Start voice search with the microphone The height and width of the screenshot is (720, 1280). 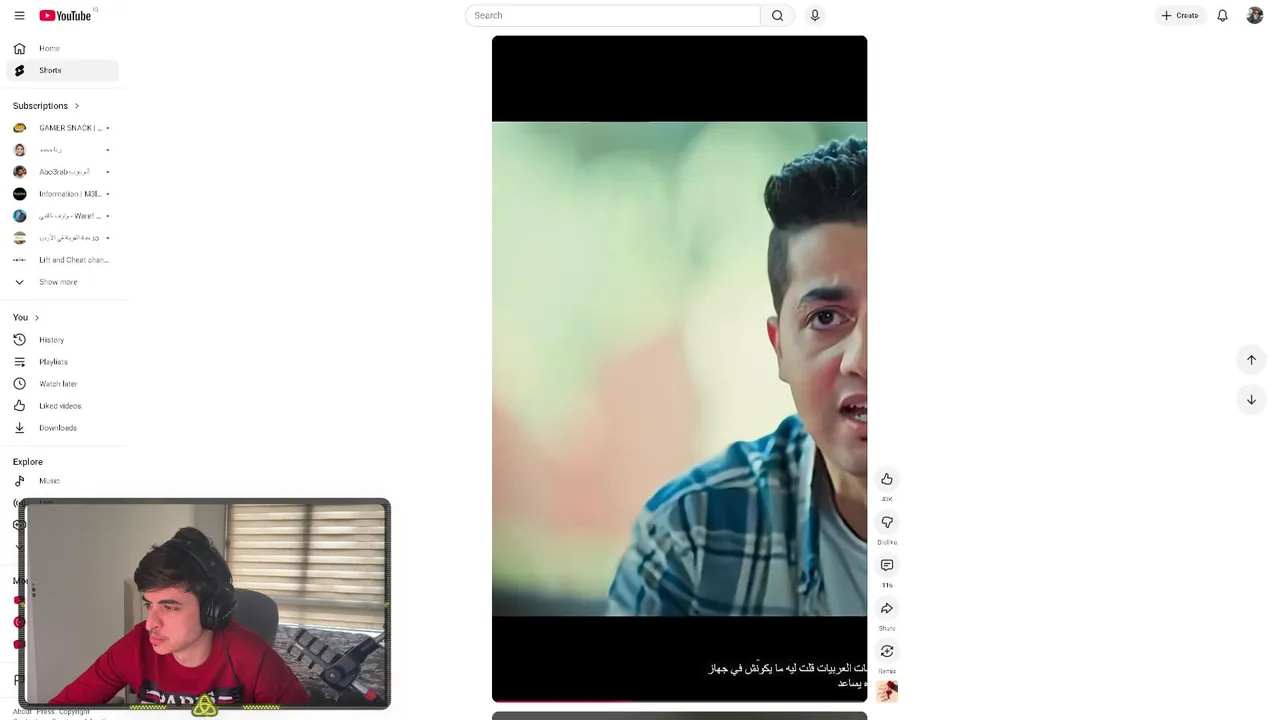[x=815, y=16]
